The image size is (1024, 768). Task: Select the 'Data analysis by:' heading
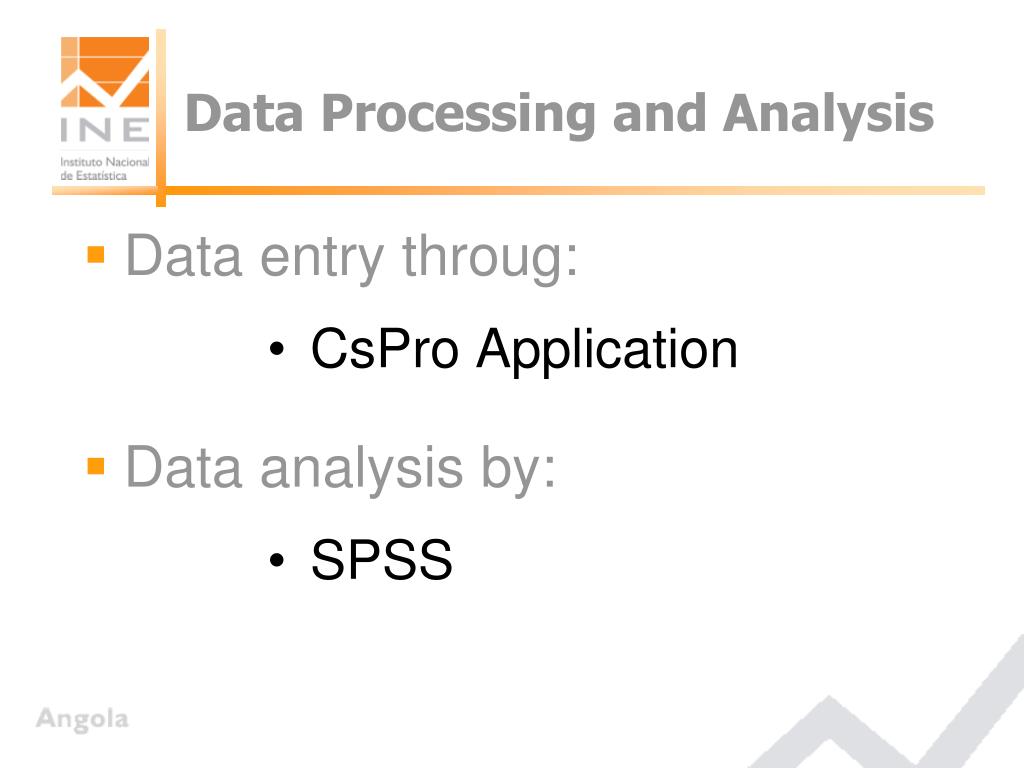[x=341, y=469]
